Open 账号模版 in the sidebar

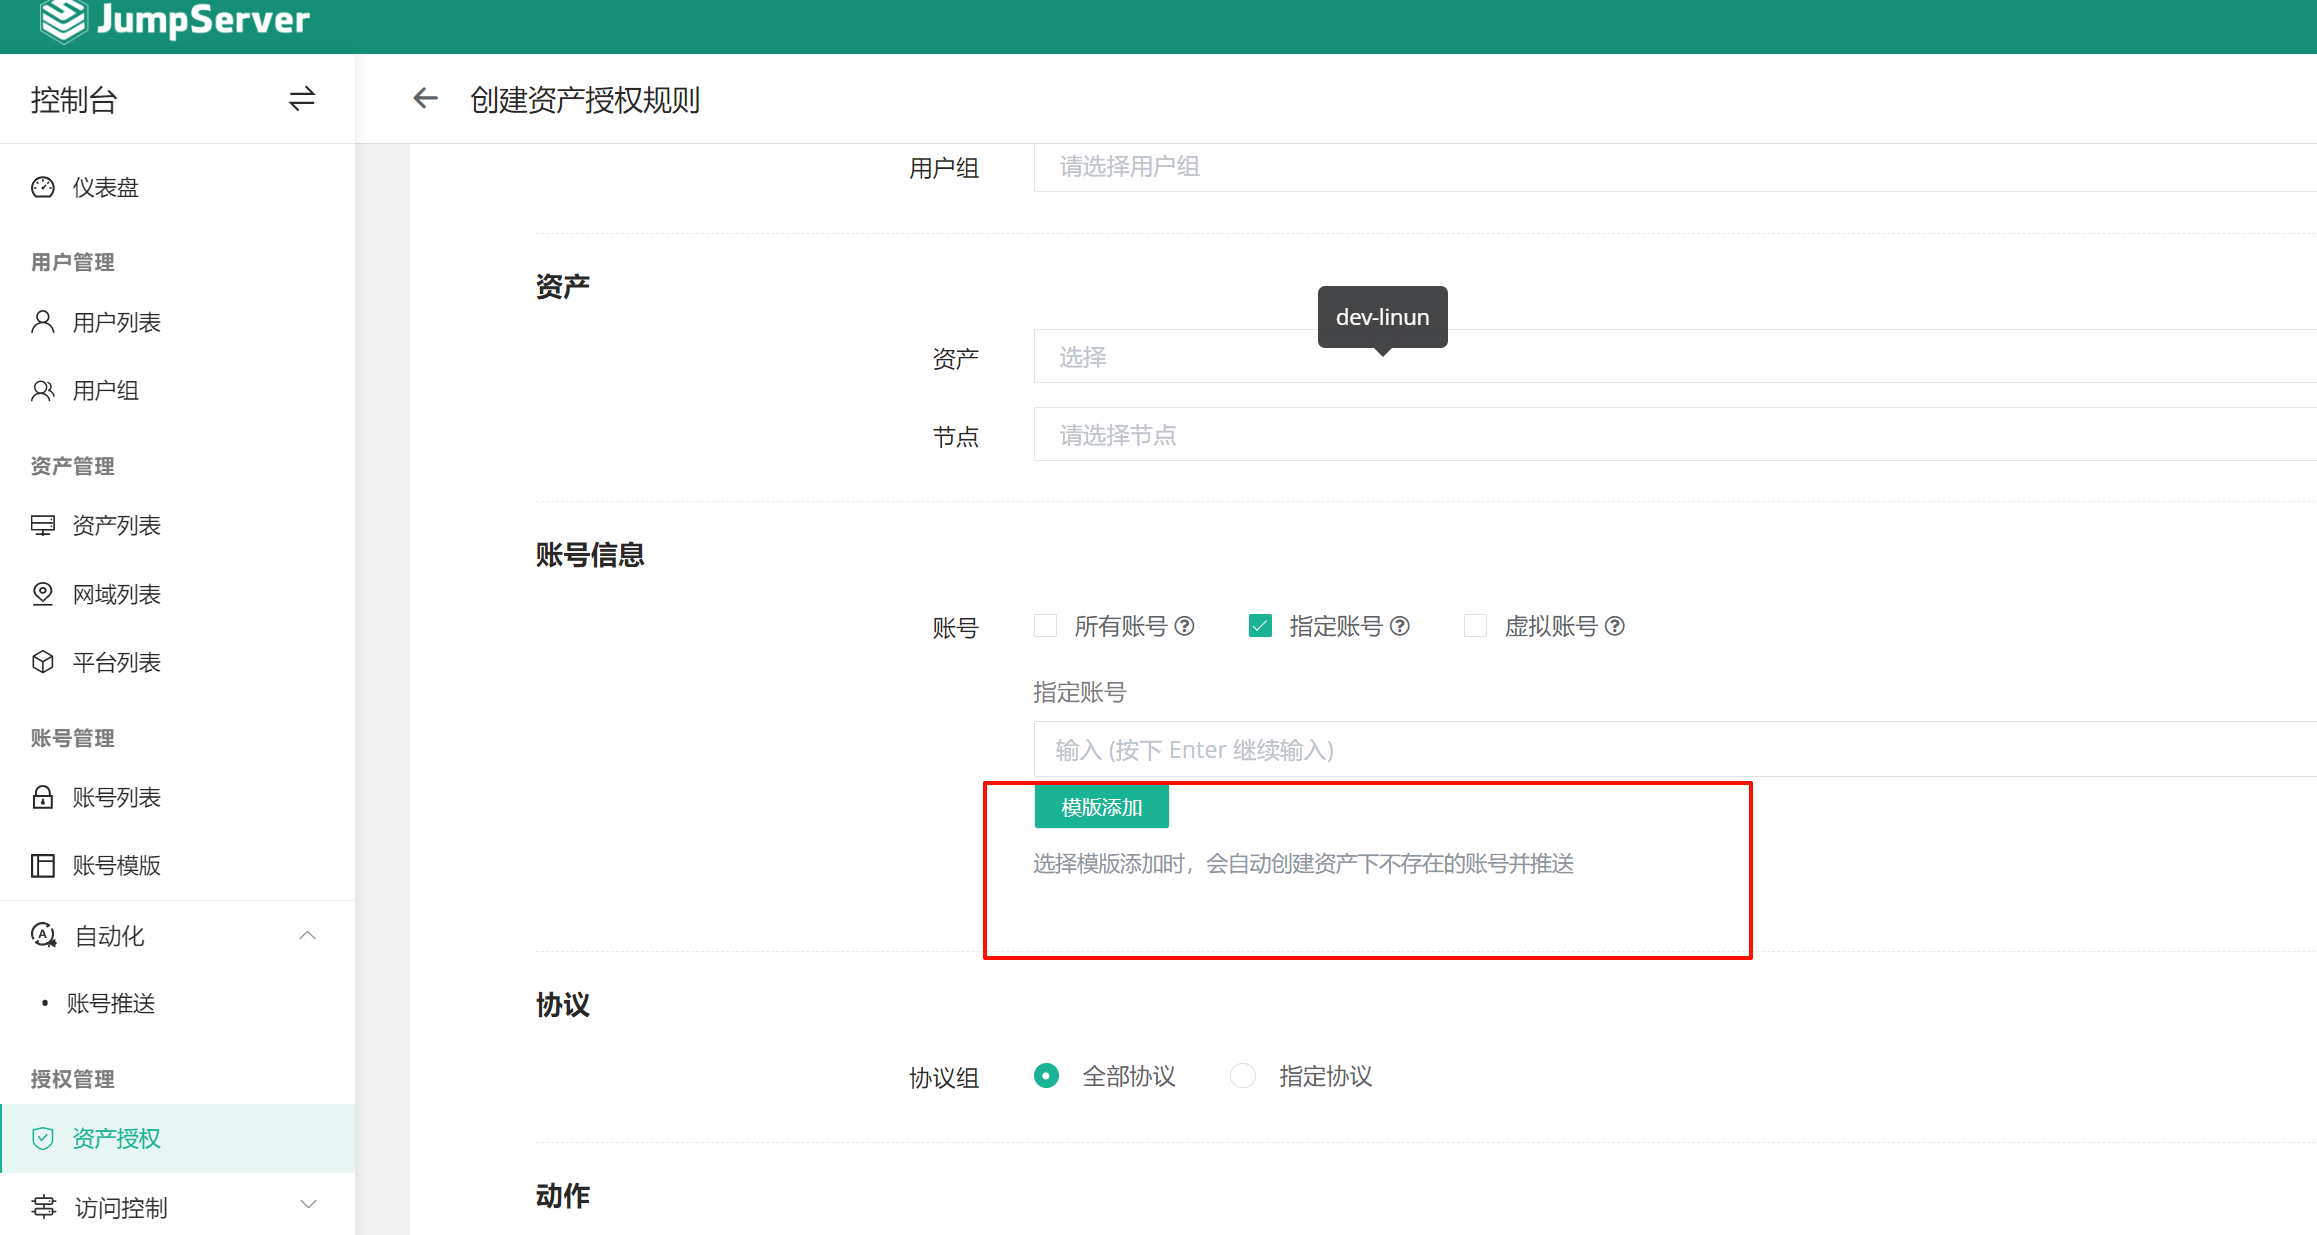click(x=116, y=865)
